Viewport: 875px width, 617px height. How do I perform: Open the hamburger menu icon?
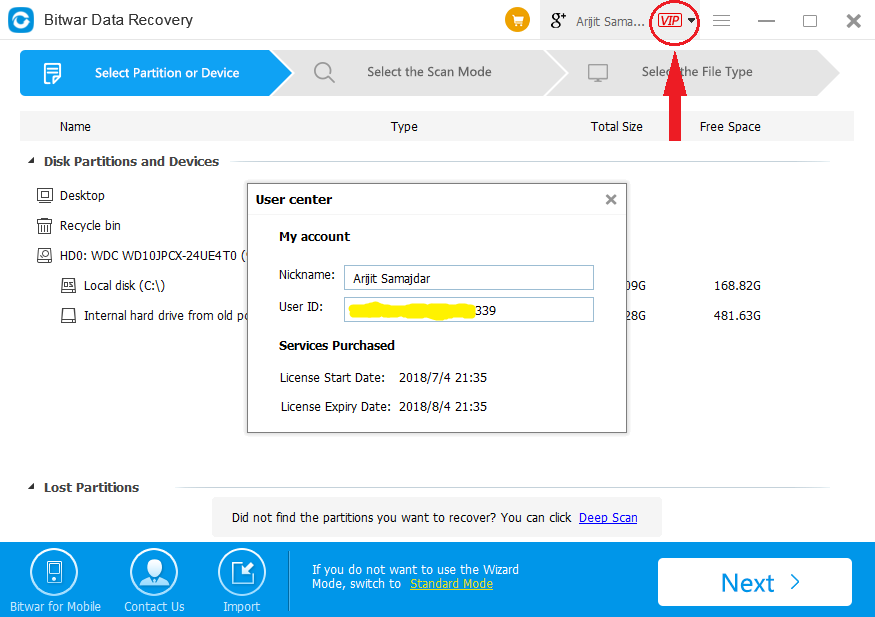click(721, 21)
